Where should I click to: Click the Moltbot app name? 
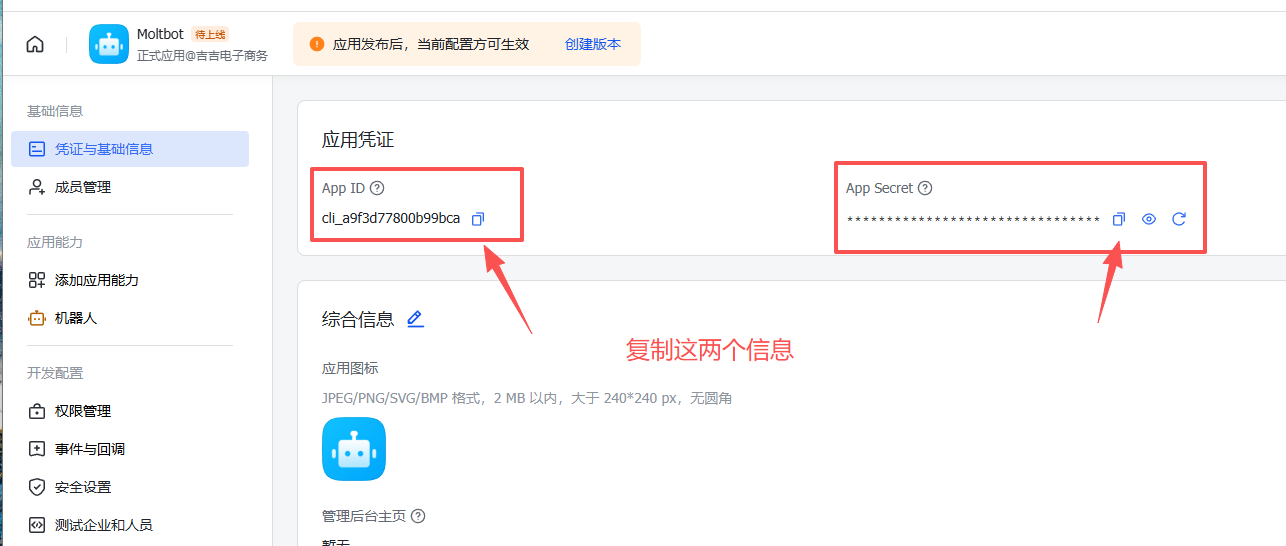tap(160, 34)
